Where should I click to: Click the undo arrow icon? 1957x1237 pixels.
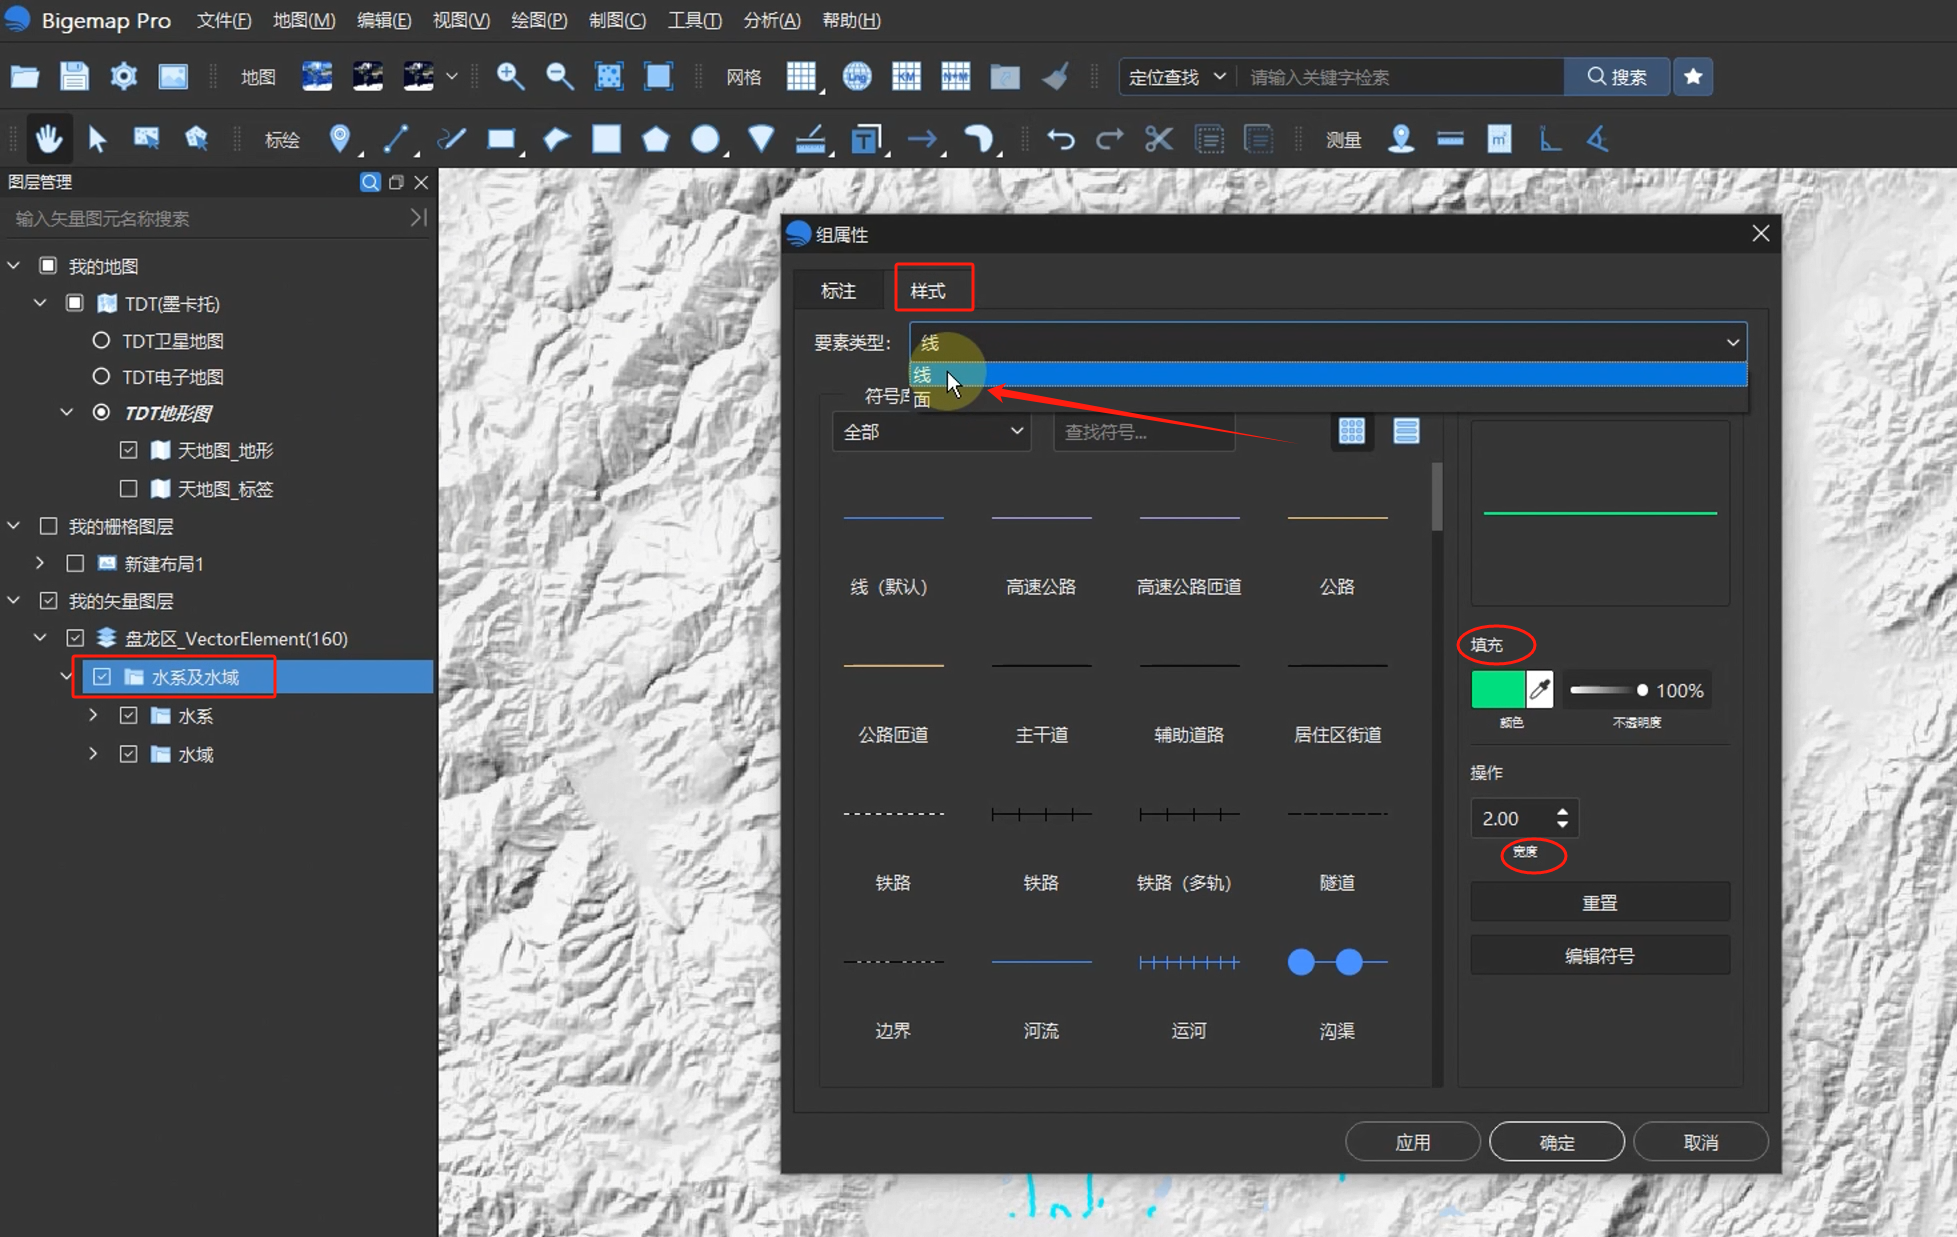coord(1061,139)
